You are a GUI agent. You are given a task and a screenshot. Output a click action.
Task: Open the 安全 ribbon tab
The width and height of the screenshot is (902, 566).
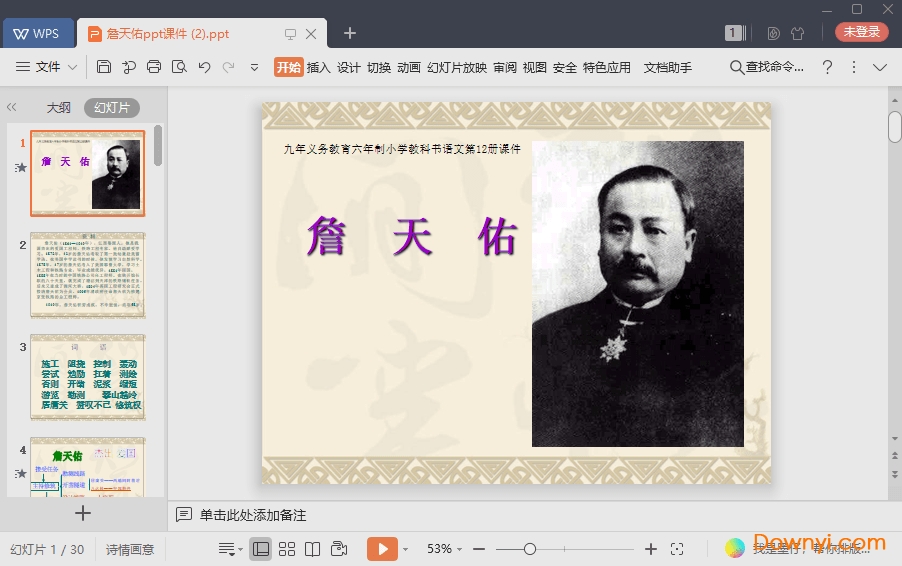coord(564,67)
